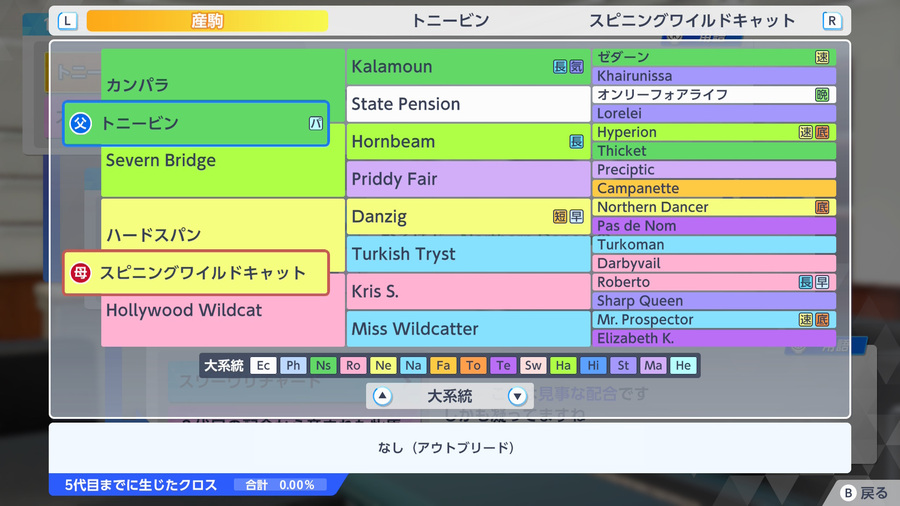Click the blue 父 sire icon
The image size is (900, 506).
click(x=80, y=123)
